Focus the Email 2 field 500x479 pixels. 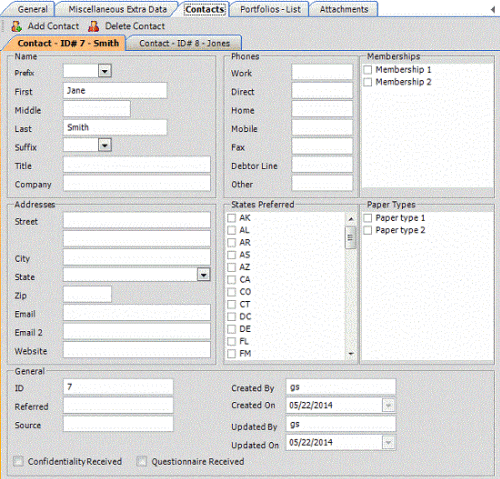137,331
